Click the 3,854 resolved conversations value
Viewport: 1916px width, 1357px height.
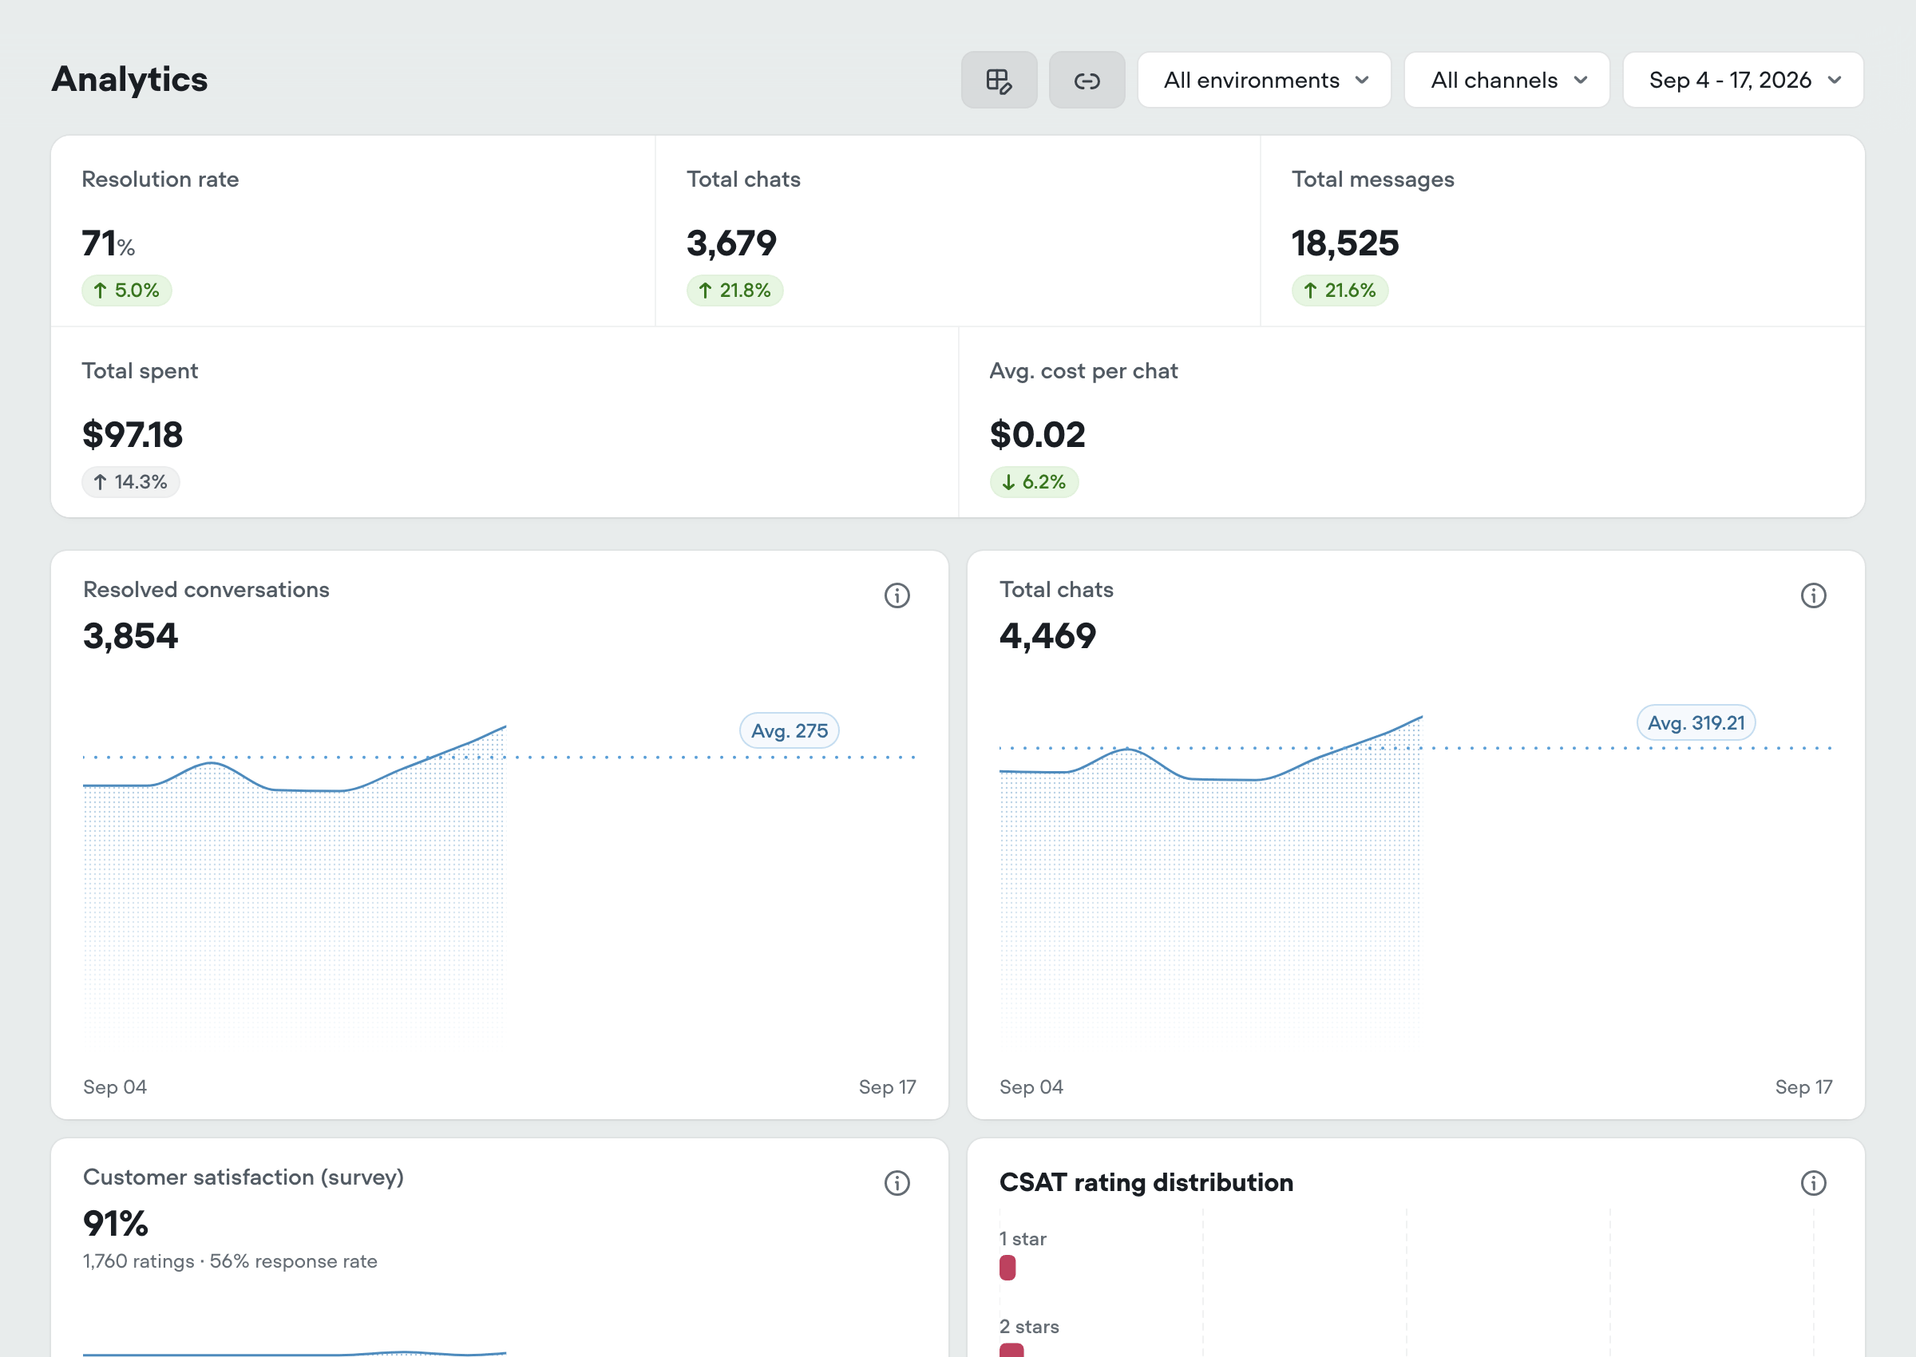pyautogui.click(x=130, y=636)
